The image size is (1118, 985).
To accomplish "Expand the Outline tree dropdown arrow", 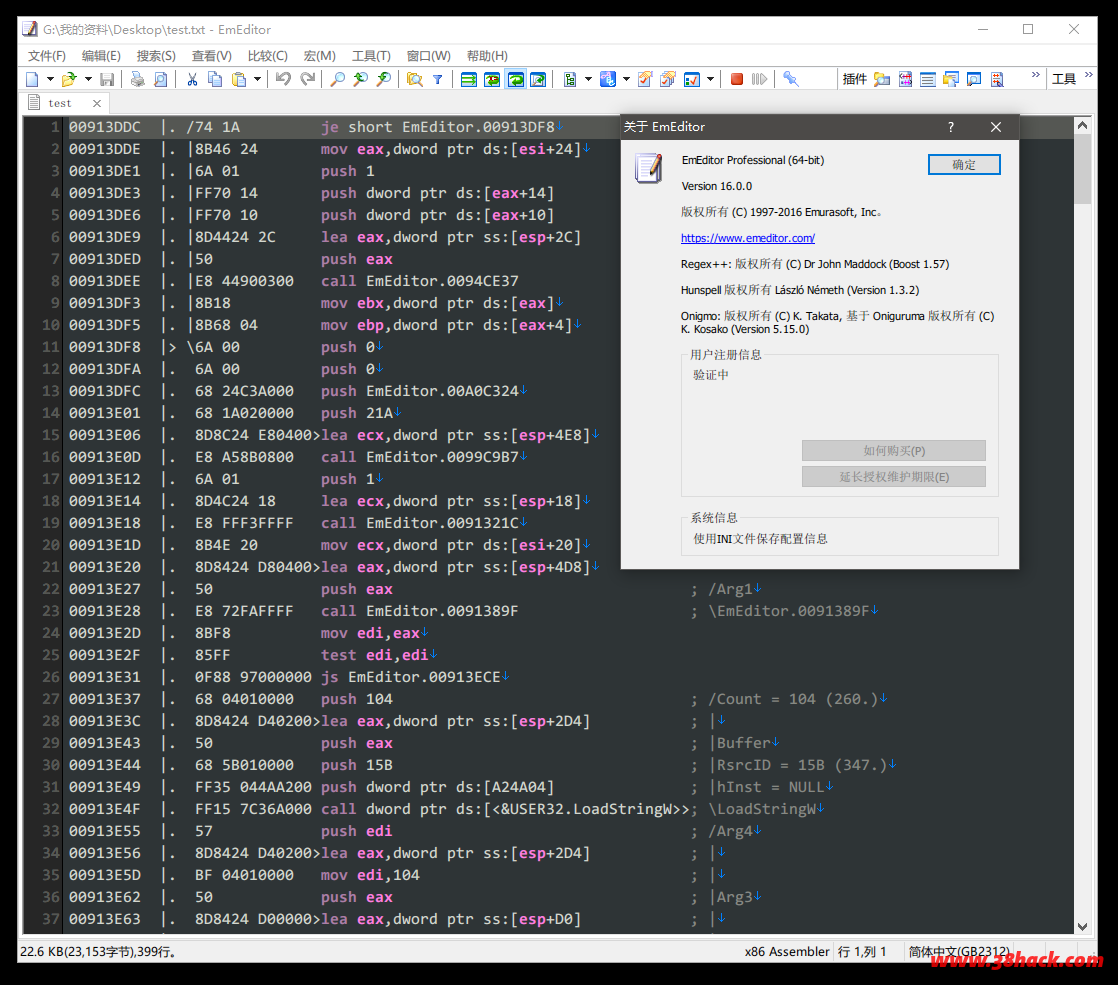I will pyautogui.click(x=588, y=79).
